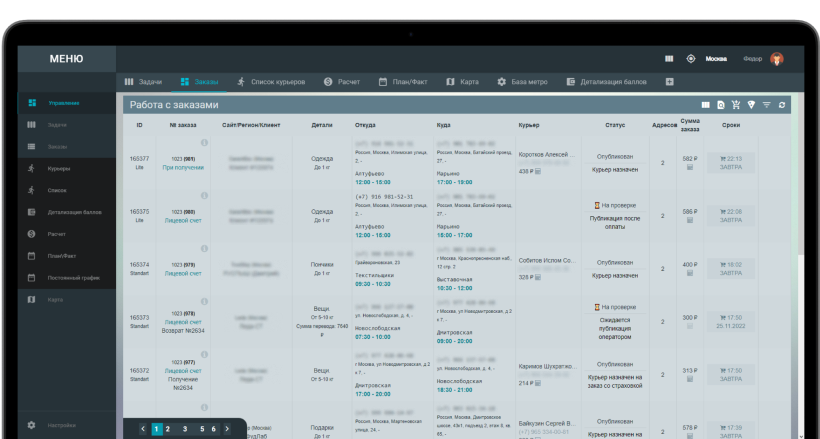The height and width of the screenshot is (439, 820).
Task: Select Управление in the left sidebar
Action: coord(67,103)
